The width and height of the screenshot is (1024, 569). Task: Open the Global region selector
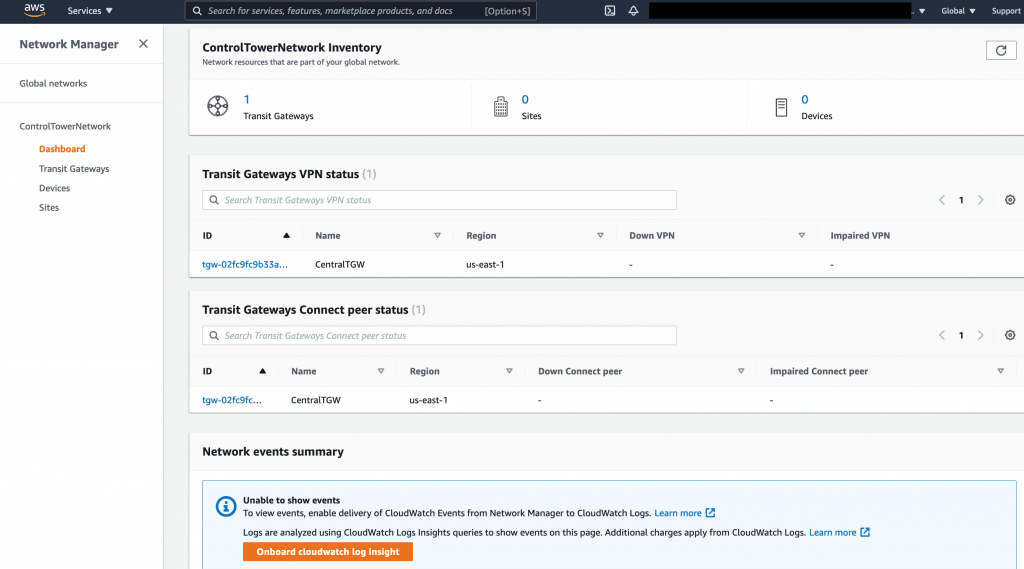[958, 10]
